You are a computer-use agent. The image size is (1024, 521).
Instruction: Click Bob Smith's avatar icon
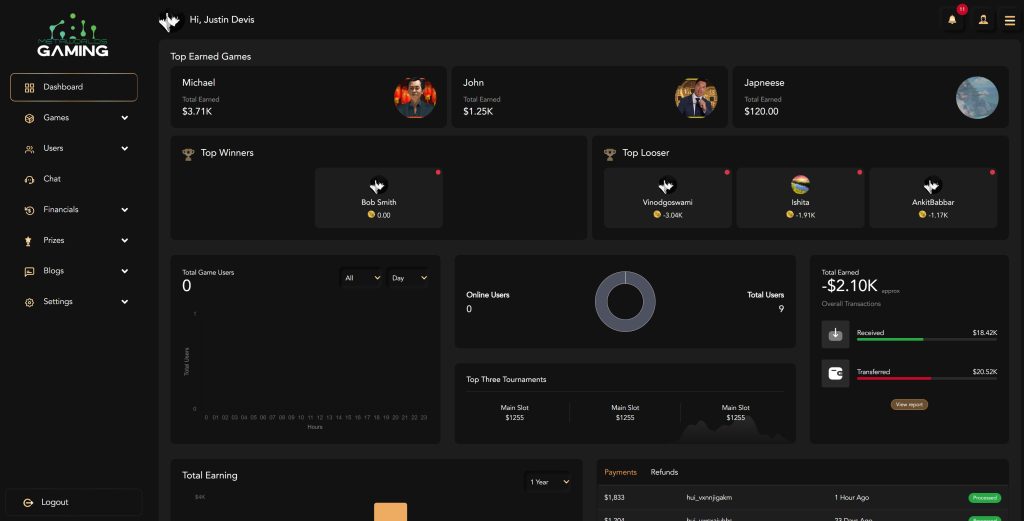pyautogui.click(x=379, y=185)
